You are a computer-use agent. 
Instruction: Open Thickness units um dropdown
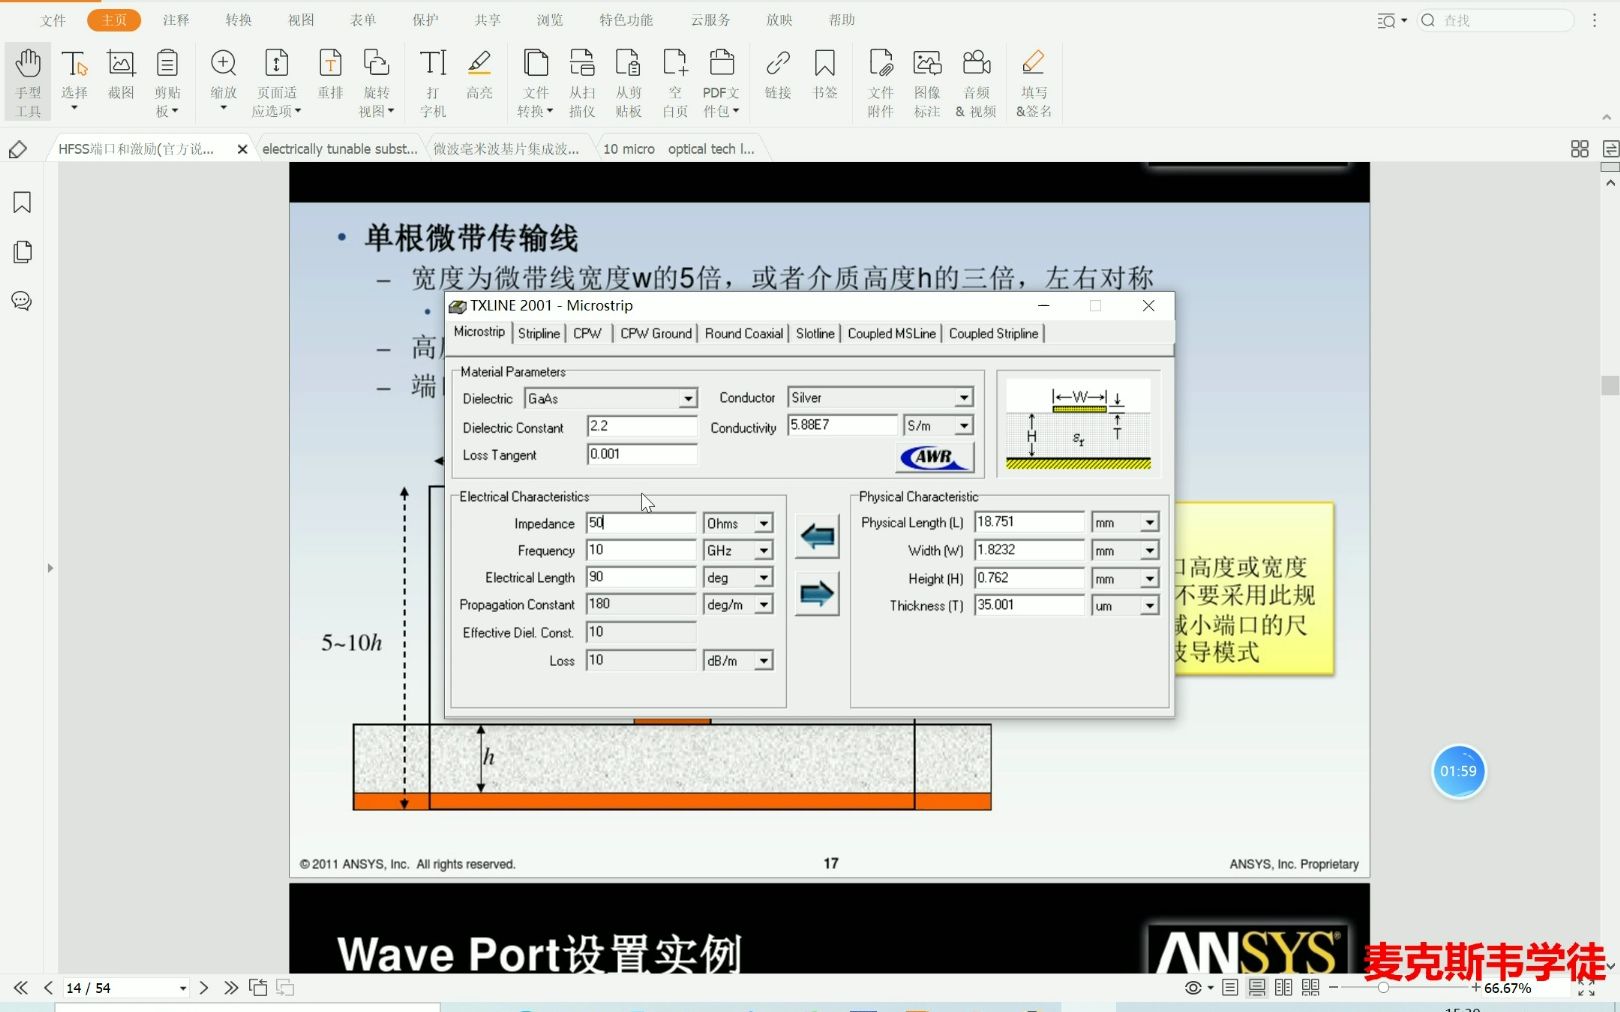(1149, 606)
